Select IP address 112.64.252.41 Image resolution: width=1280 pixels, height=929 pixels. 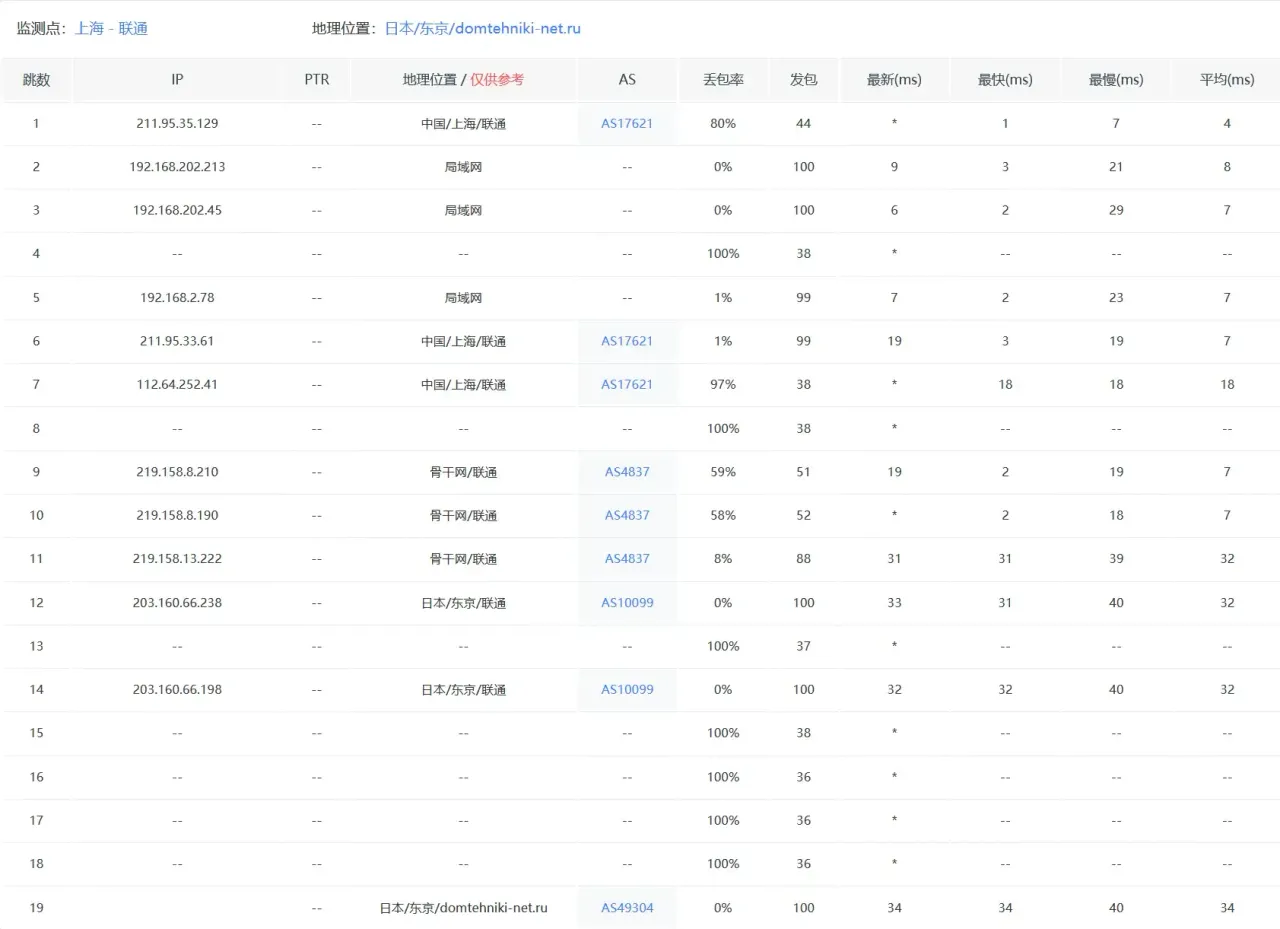[177, 385]
